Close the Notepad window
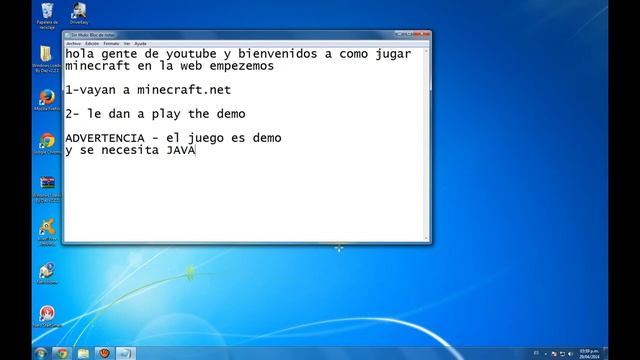The width and height of the screenshot is (640, 360). point(421,34)
